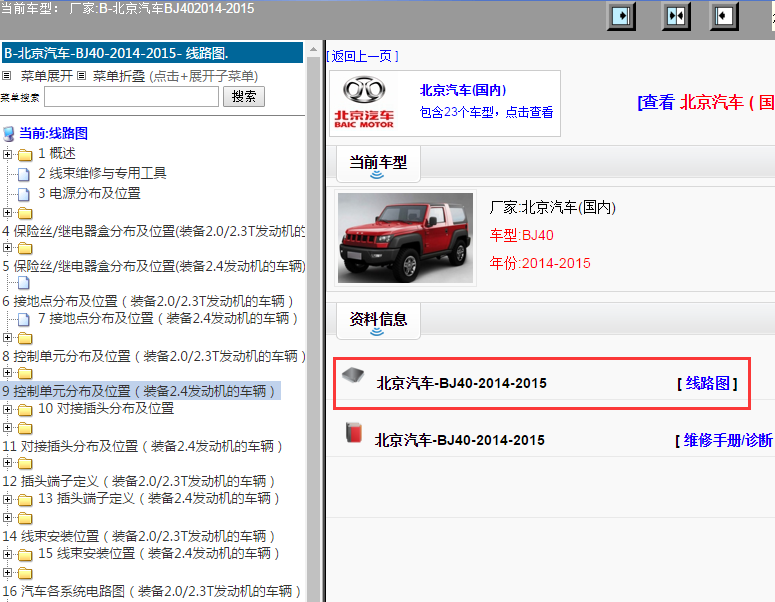Click the document icon of 2 线束维修与专用工具
This screenshot has height=602, width=775.
pos(23,174)
